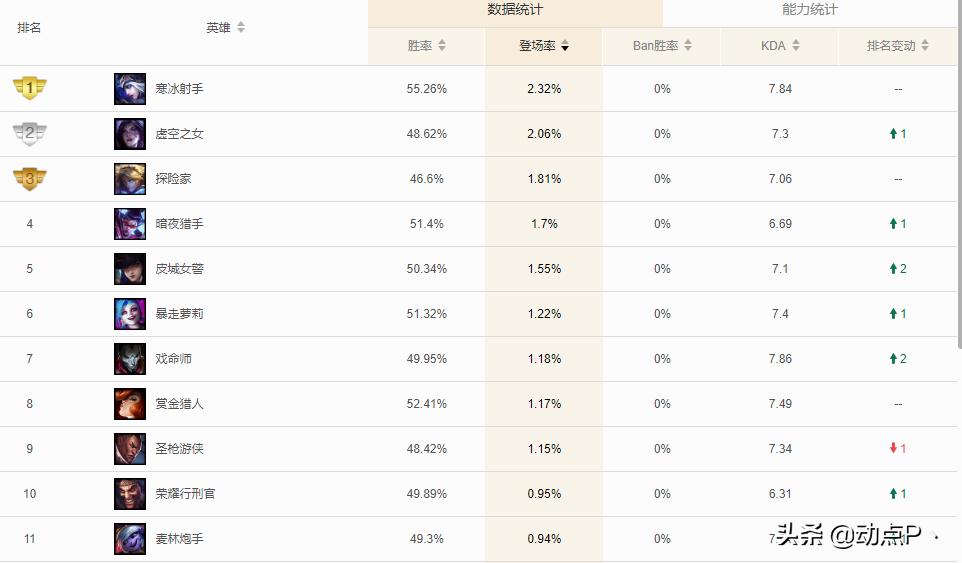Open 麦林炮手 hero name link
The image size is (962, 563).
pos(179,538)
